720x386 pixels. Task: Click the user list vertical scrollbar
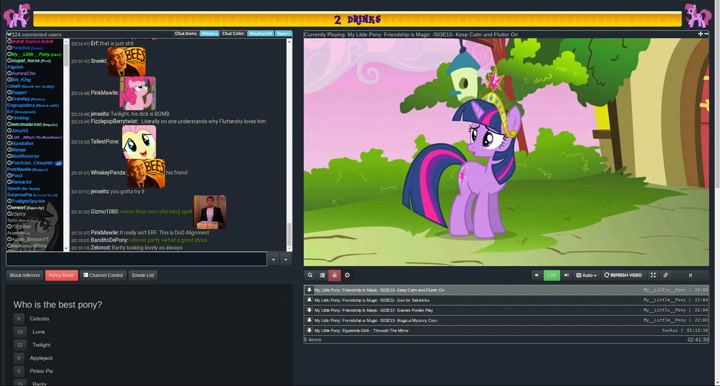tap(66, 145)
